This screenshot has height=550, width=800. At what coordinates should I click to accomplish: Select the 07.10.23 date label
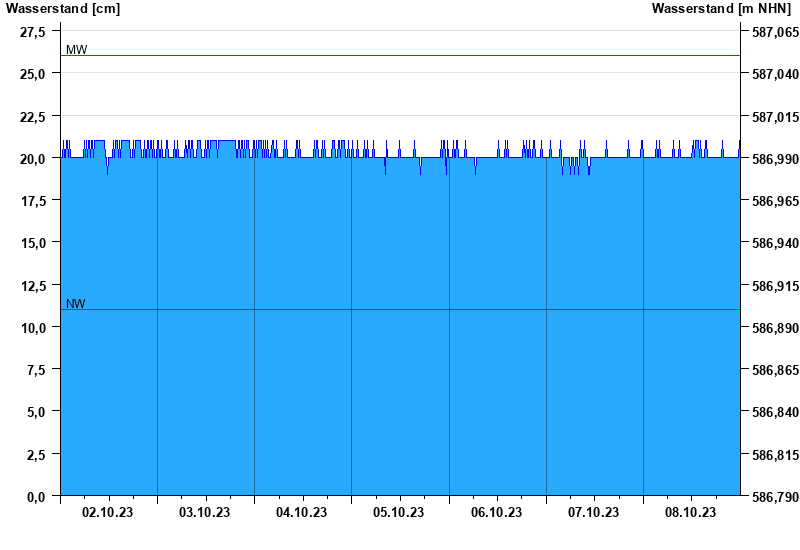coord(594,513)
